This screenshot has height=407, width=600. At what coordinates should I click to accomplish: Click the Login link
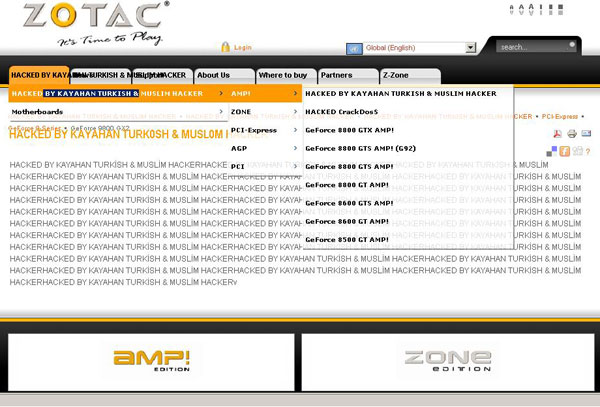click(243, 47)
